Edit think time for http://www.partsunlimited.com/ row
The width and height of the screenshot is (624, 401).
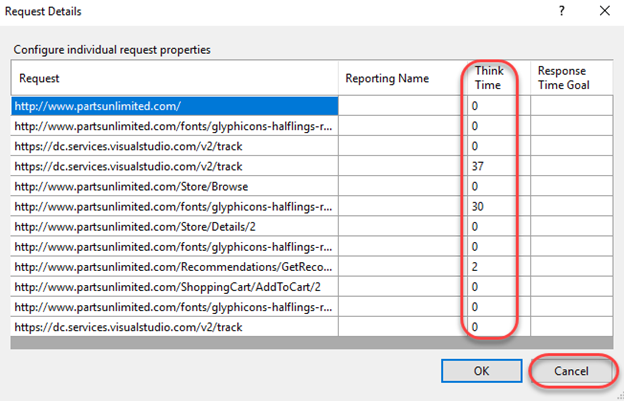499,106
